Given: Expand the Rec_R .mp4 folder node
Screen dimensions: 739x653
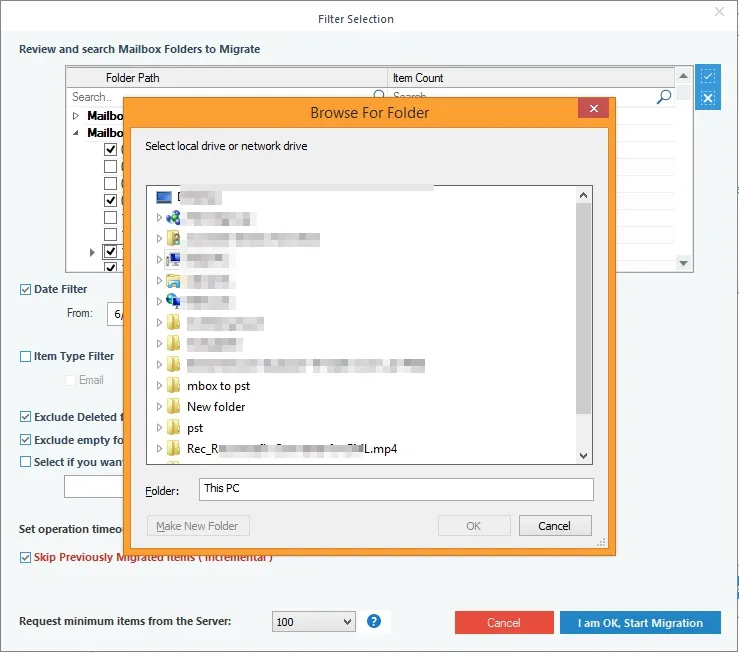Looking at the screenshot, I should pos(159,449).
